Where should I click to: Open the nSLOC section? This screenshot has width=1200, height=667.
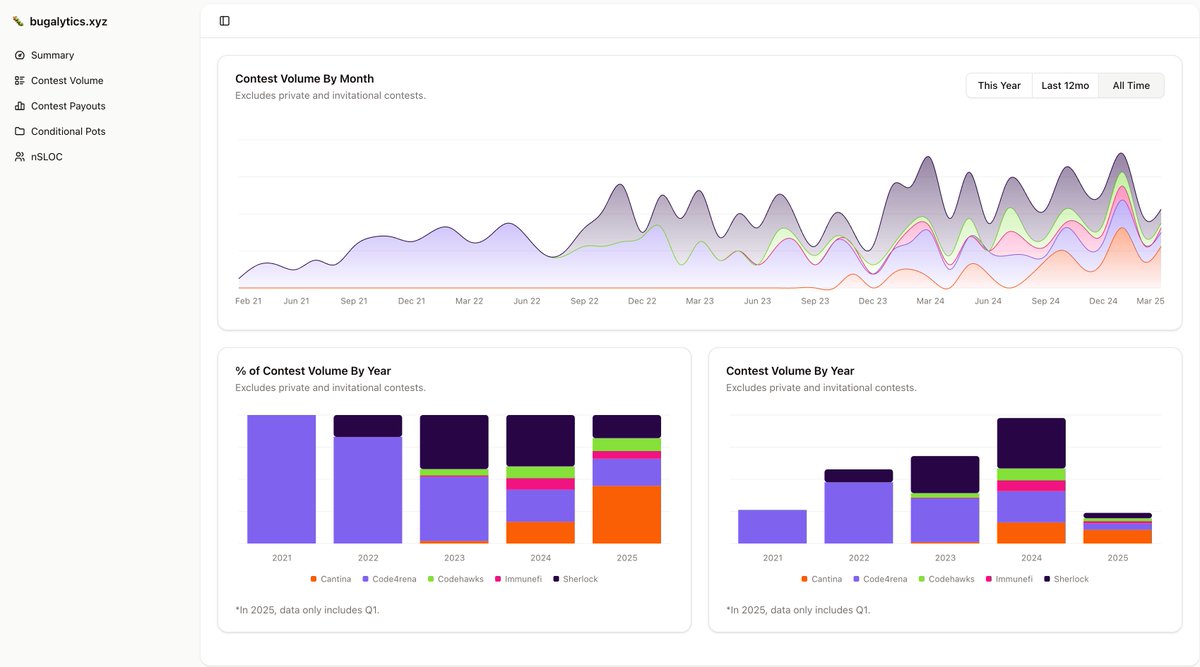(46, 157)
